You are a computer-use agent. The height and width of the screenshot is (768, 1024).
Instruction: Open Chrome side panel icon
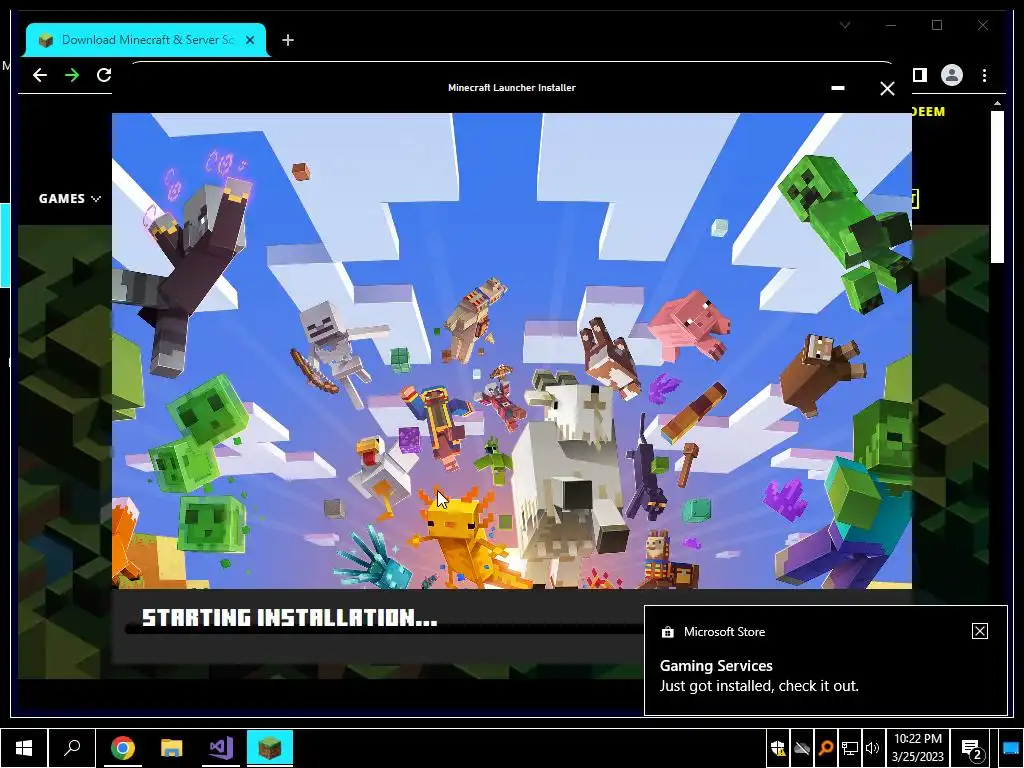point(920,75)
